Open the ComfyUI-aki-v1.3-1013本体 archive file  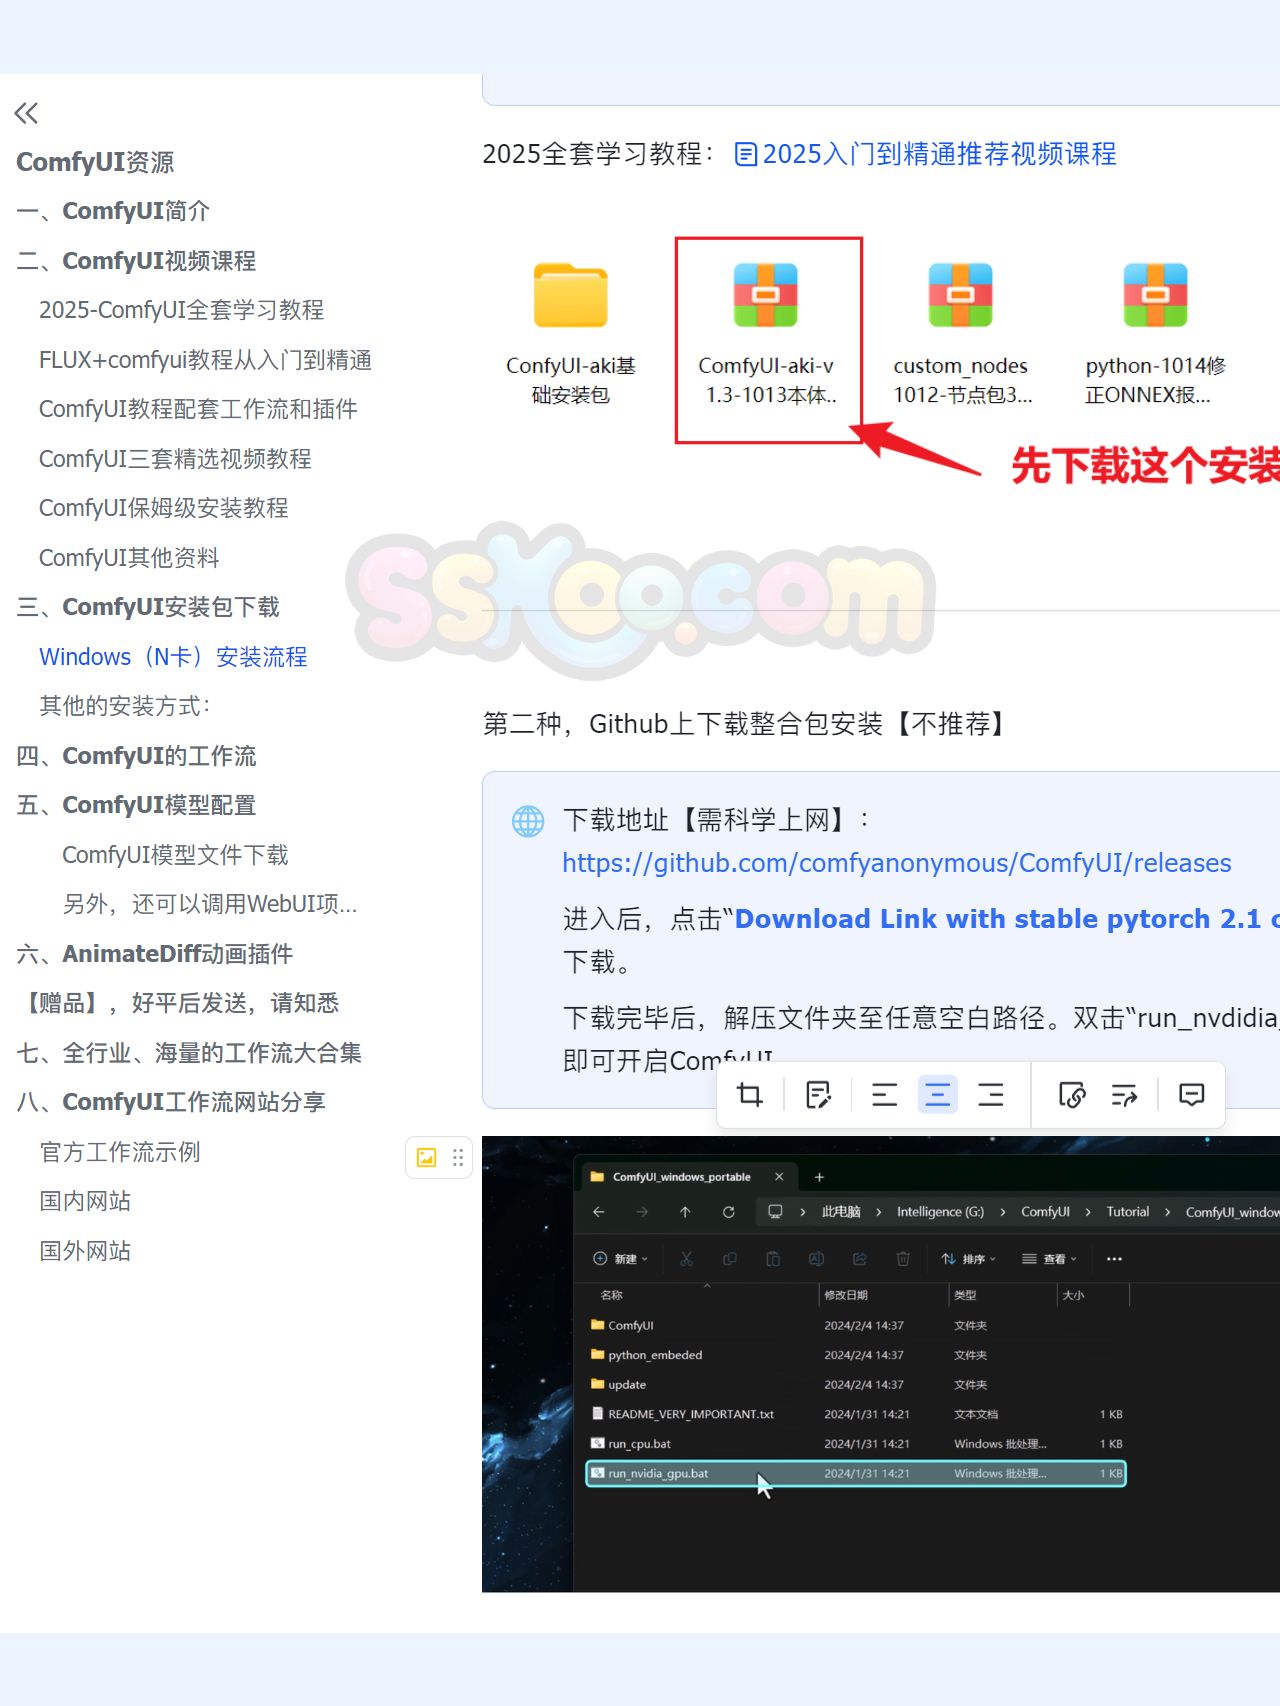766,295
